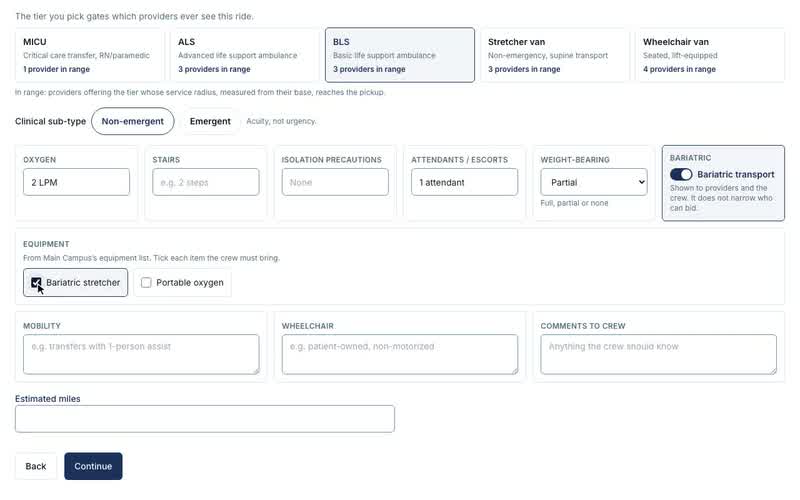This screenshot has height=500, width=800.
Task: Pick the Wheelchair van tier card
Action: (710, 55)
